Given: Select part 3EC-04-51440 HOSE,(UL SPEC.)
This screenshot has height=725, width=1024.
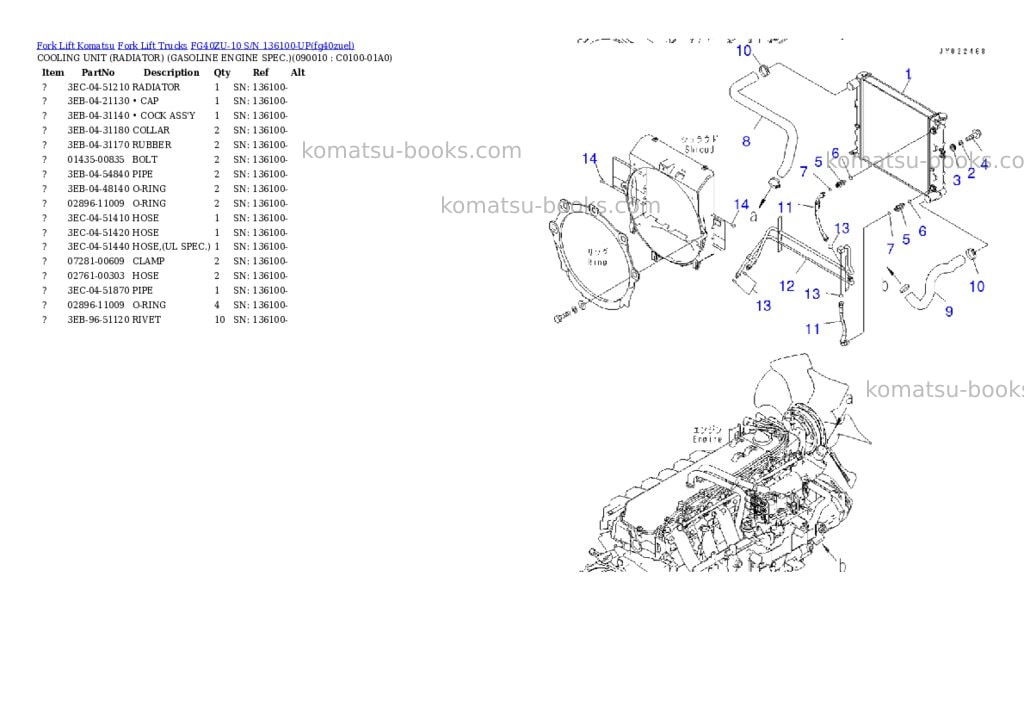Looking at the screenshot, I should point(139,247).
